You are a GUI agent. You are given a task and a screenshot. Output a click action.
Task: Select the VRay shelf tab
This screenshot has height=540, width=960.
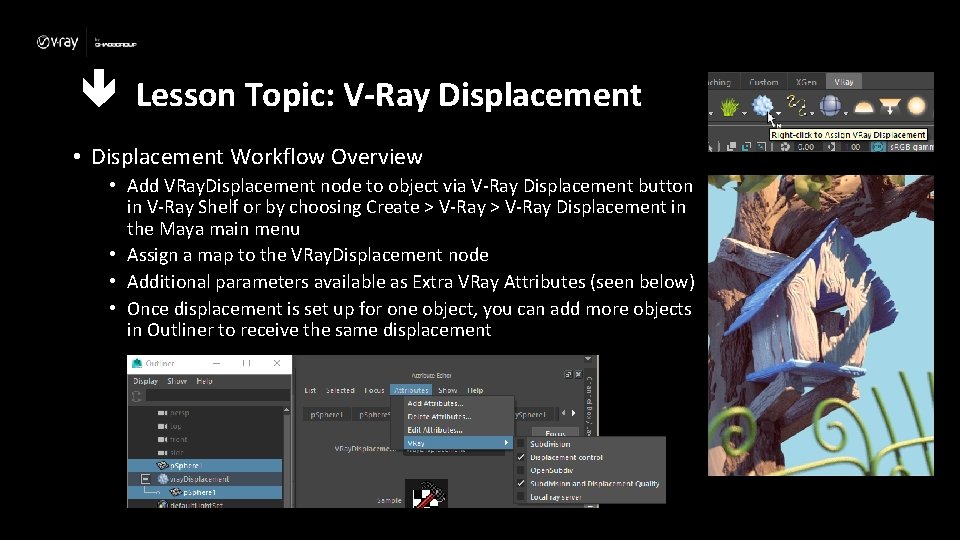click(844, 81)
